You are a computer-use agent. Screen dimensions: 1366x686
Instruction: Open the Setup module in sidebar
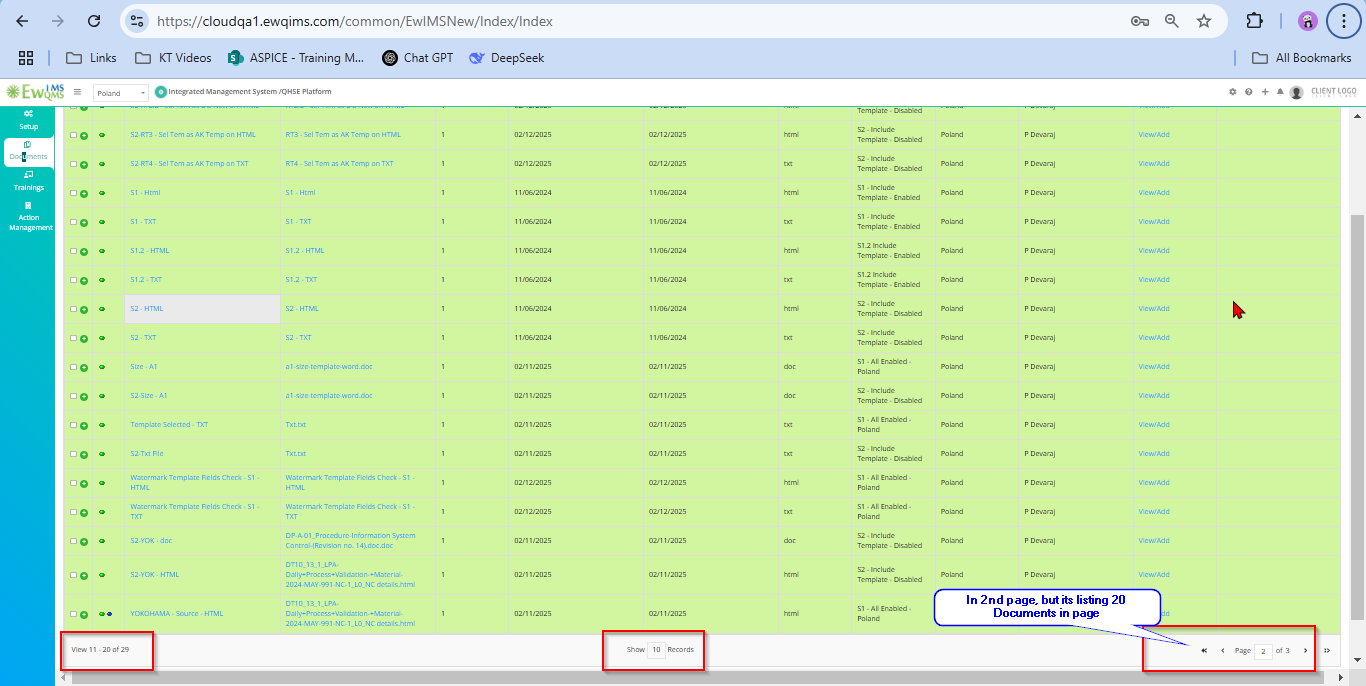tap(29, 119)
